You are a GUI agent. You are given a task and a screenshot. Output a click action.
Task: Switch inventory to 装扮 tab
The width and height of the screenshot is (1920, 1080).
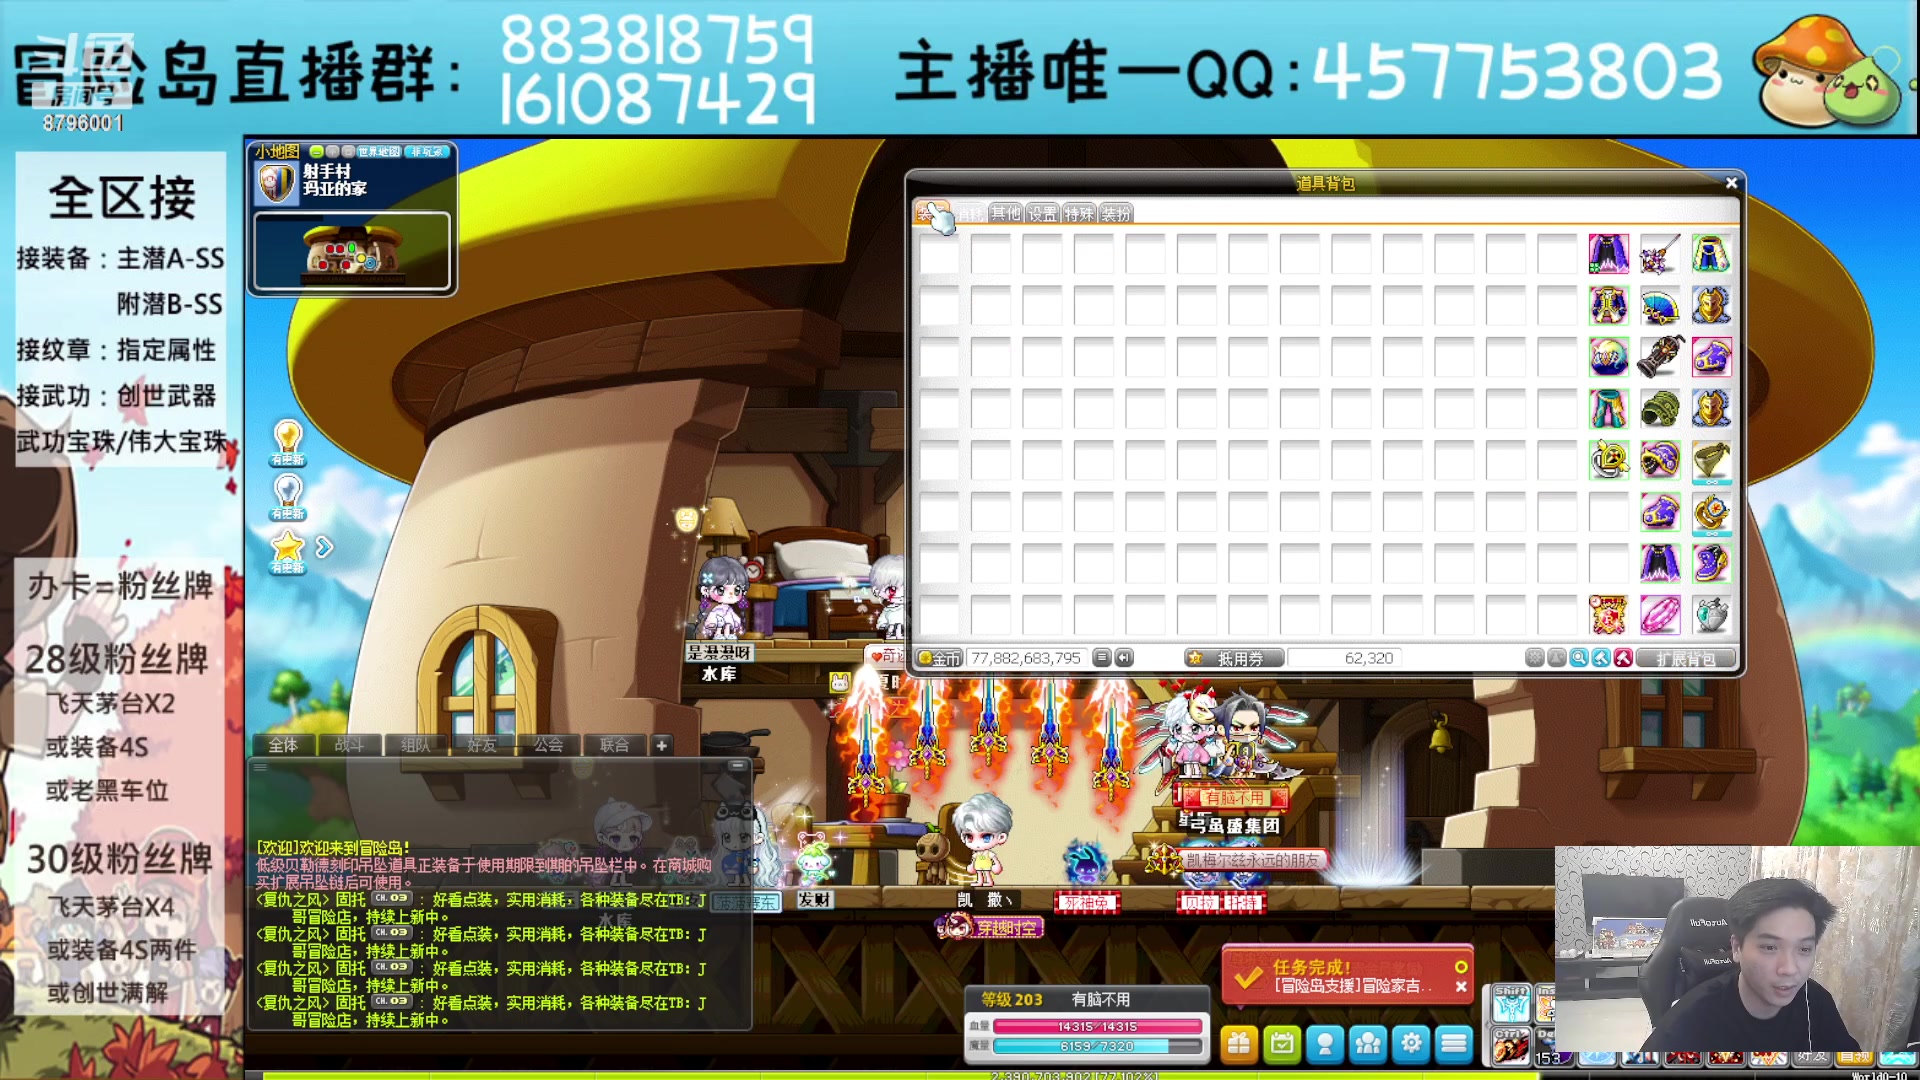tap(1116, 213)
